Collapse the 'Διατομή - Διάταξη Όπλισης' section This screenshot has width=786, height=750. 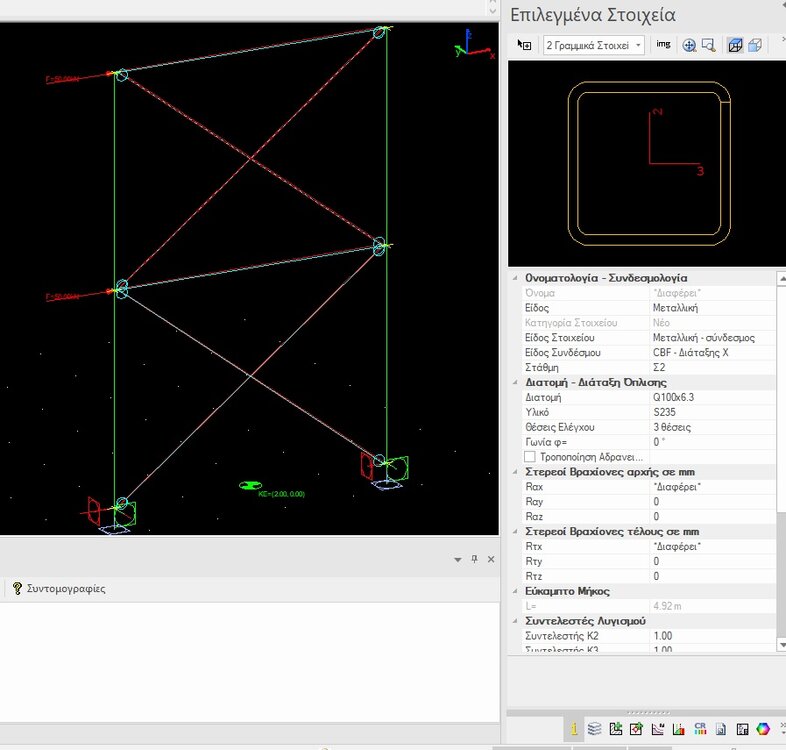516,382
